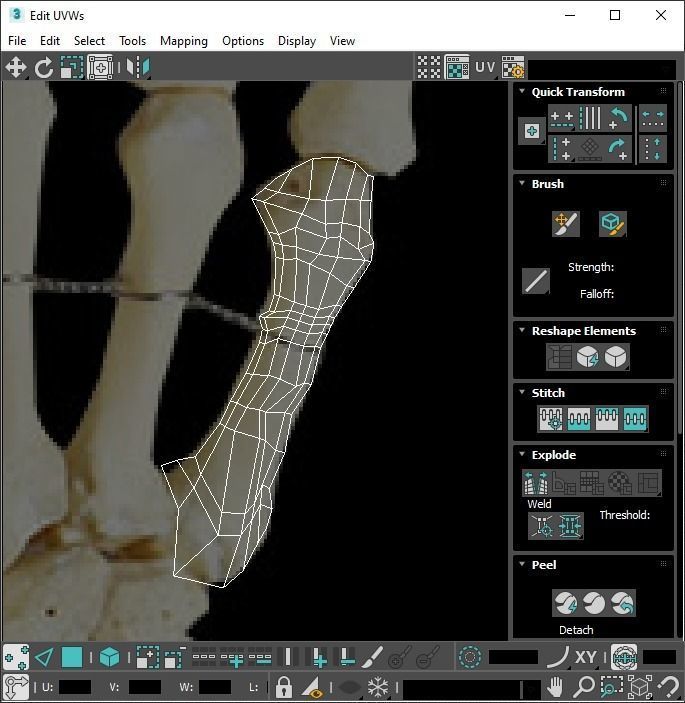
Task: Toggle the Lock Selection padlock
Action: 284,686
